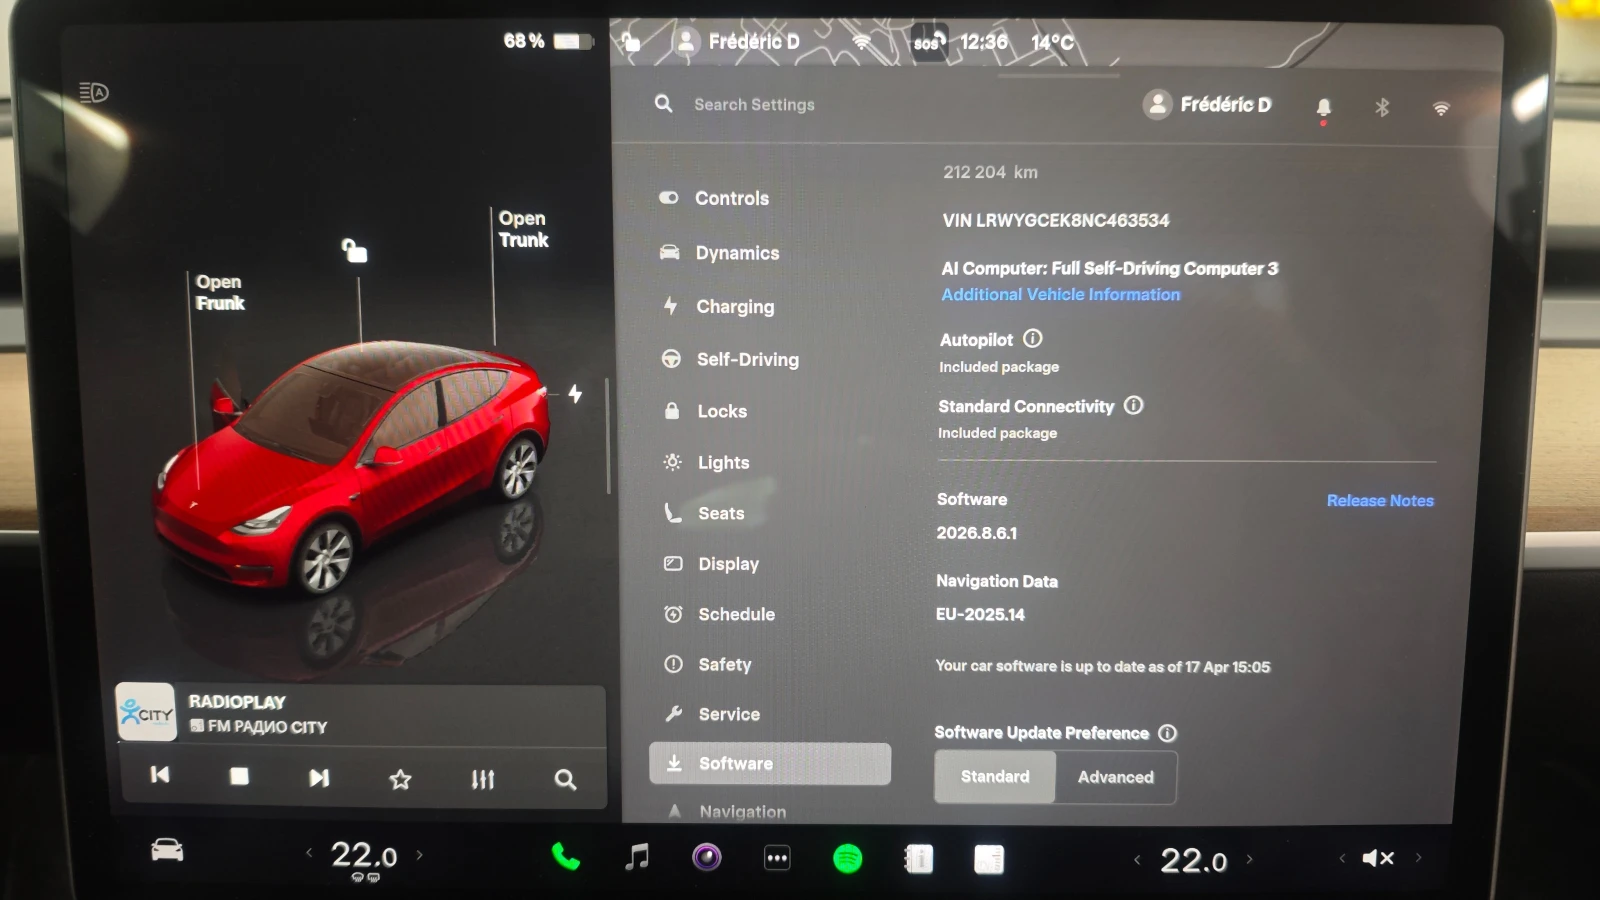Open the Navigation settings section

[745, 810]
